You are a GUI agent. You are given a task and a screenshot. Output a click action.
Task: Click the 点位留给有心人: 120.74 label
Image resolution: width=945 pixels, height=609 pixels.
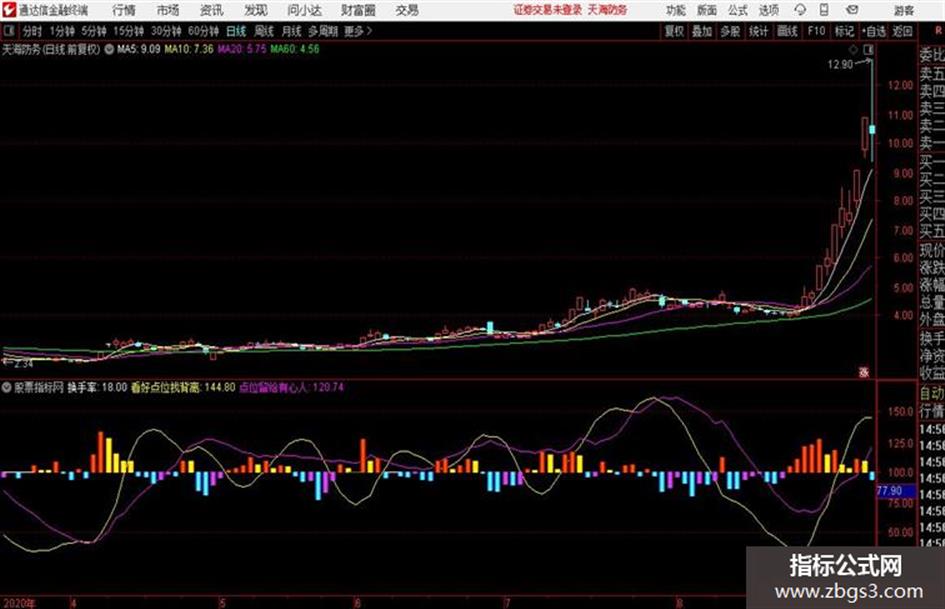click(292, 387)
